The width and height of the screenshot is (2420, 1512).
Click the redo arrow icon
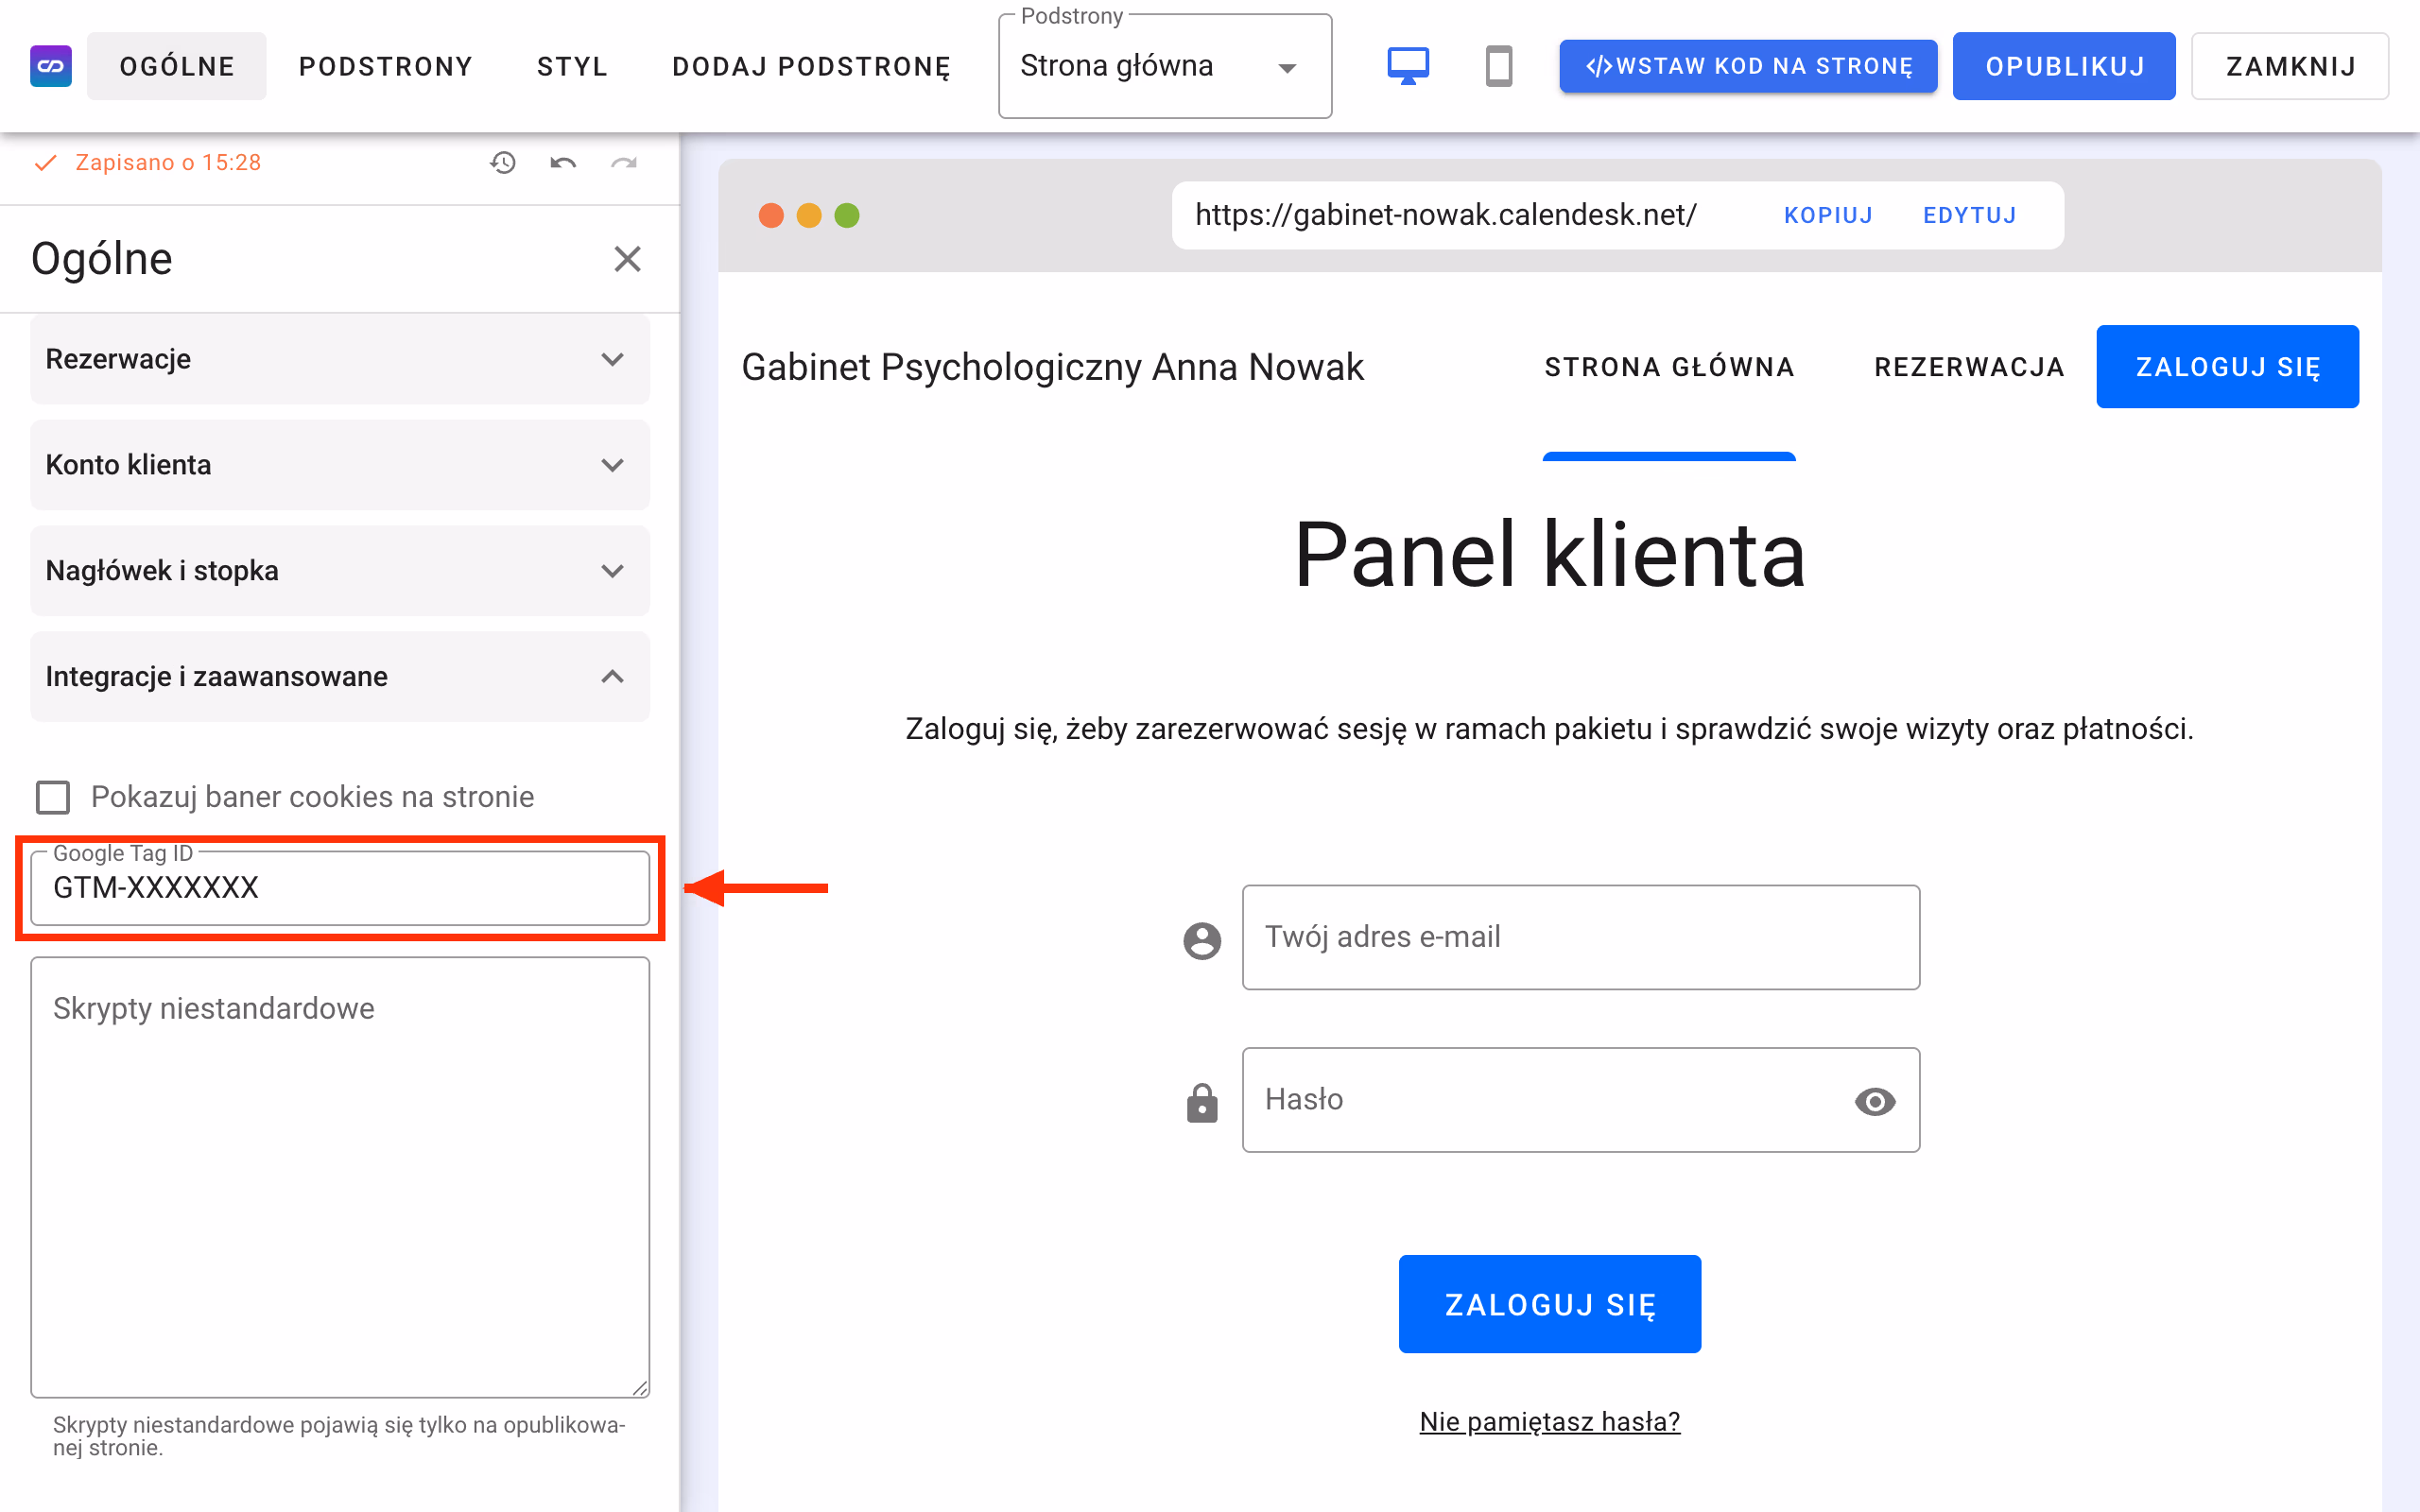pos(624,163)
